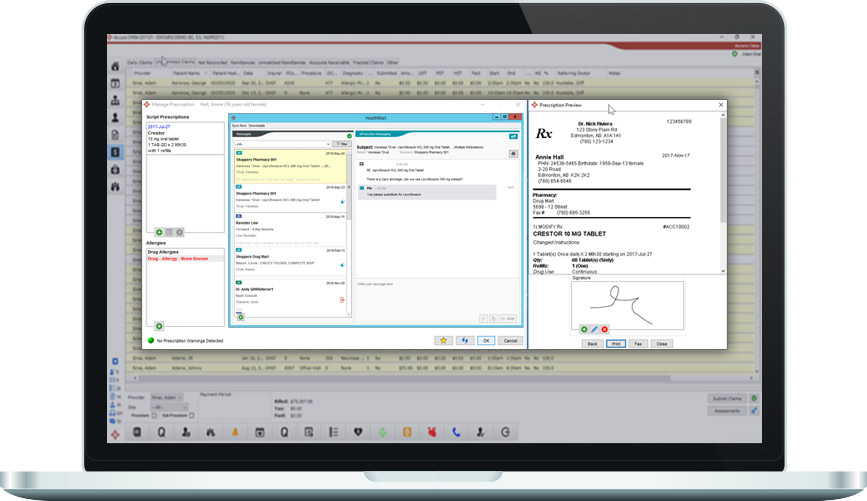Open the organization chart sidebar icon

pyautogui.click(x=115, y=101)
